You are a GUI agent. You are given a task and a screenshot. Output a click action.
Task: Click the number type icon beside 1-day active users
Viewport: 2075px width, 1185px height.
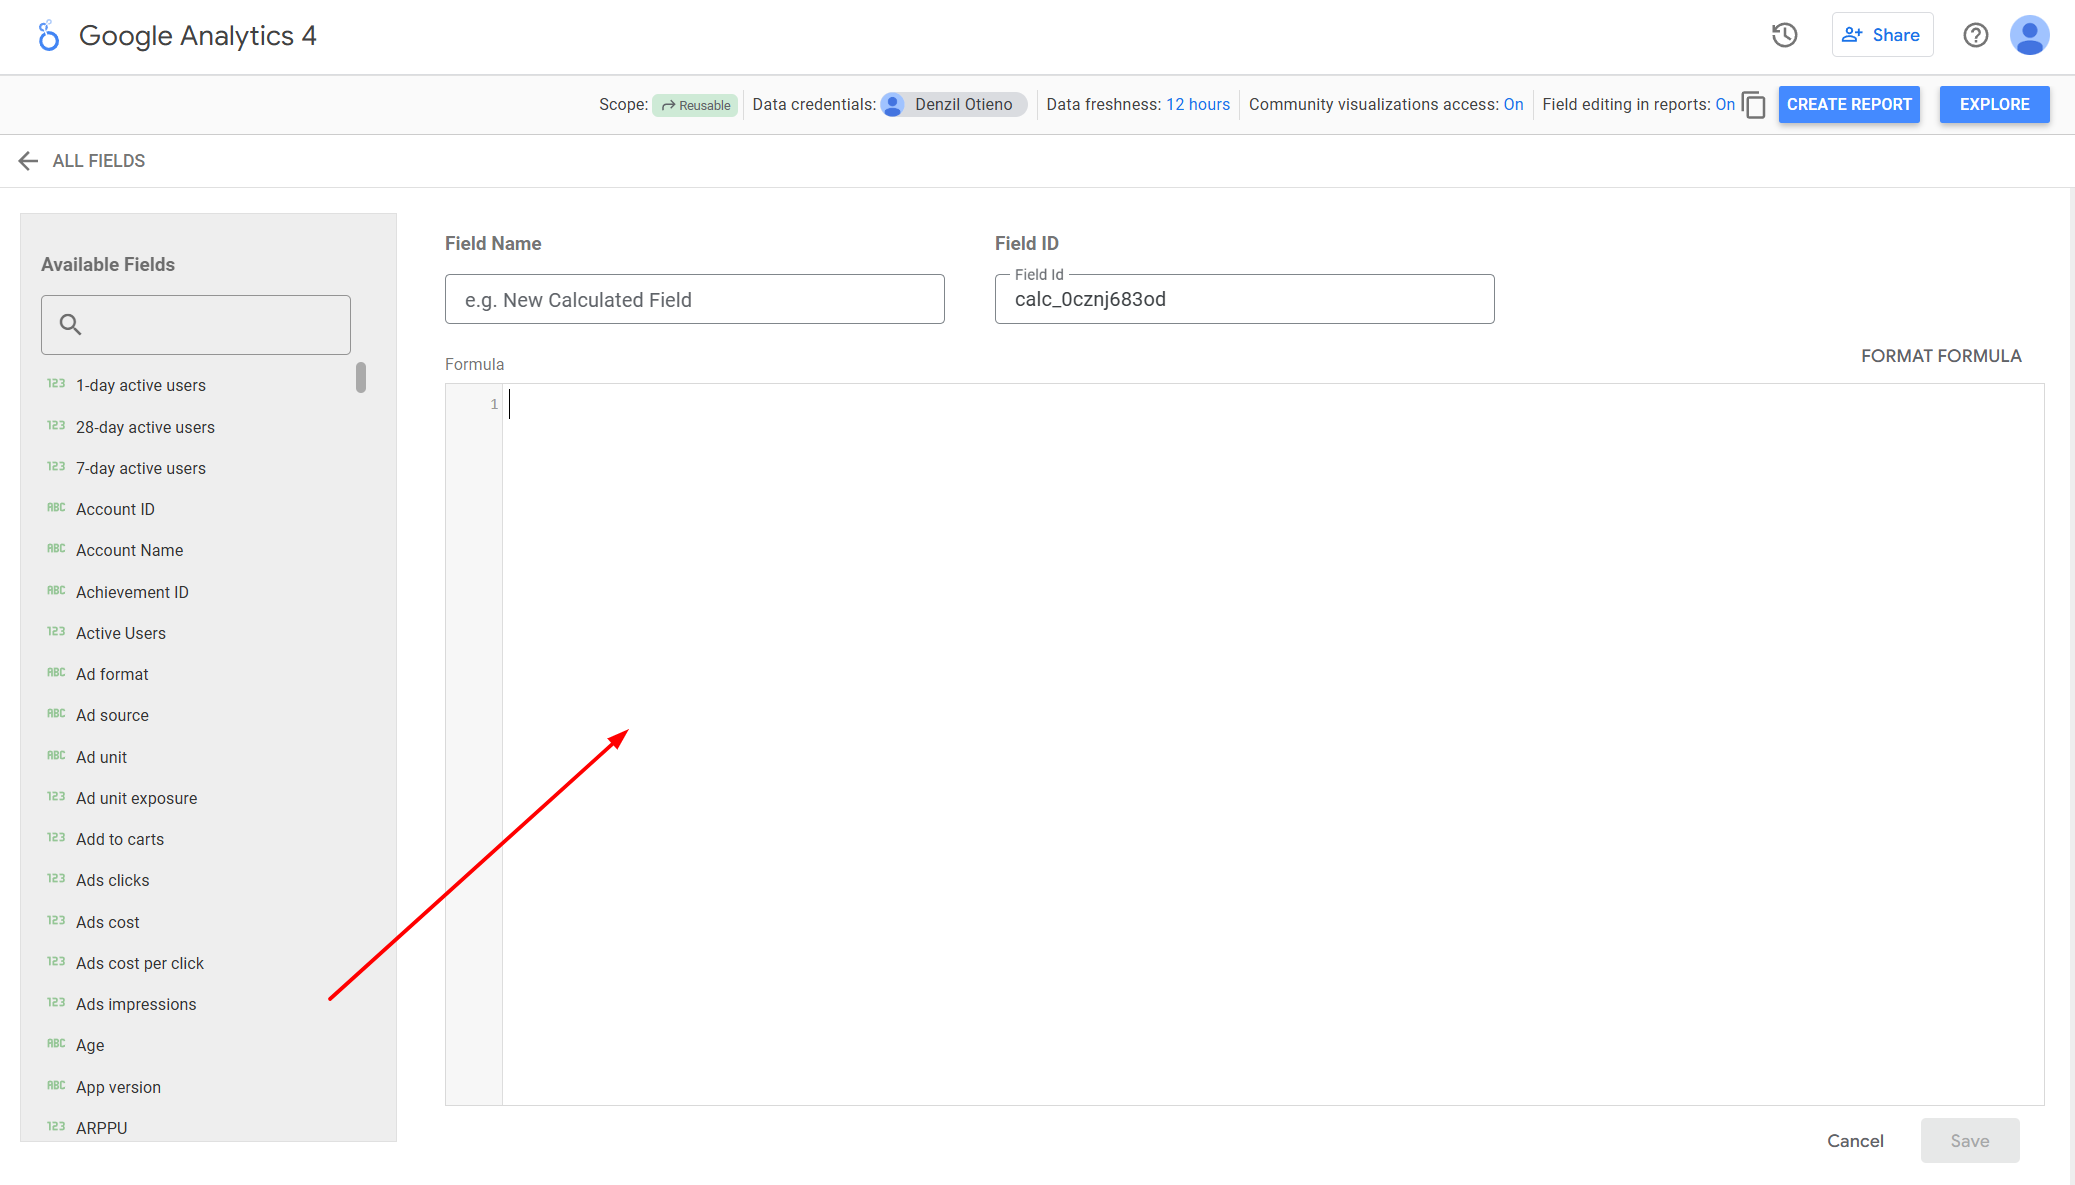56,384
